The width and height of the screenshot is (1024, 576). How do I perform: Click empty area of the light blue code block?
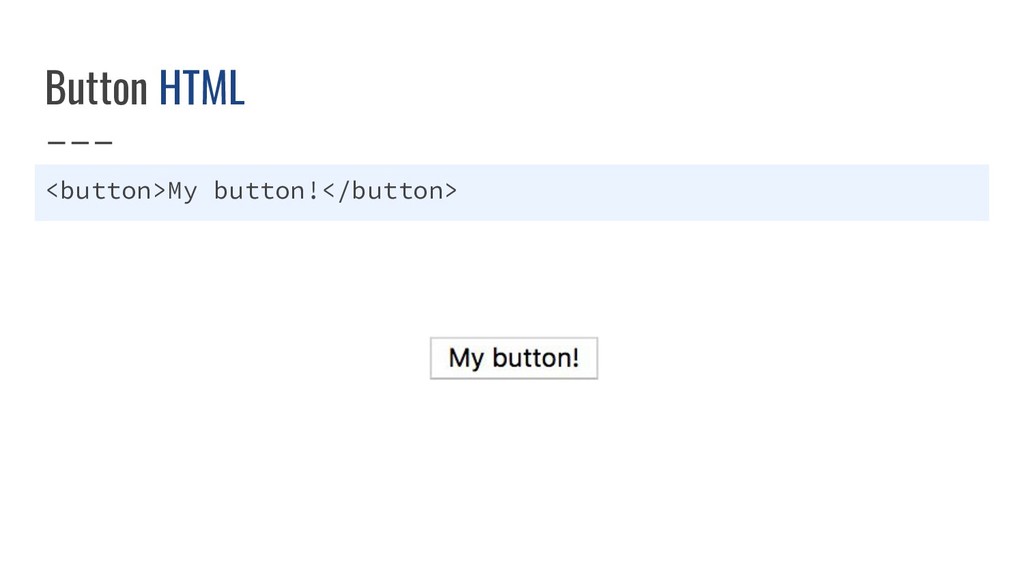pyautogui.click(x=718, y=193)
